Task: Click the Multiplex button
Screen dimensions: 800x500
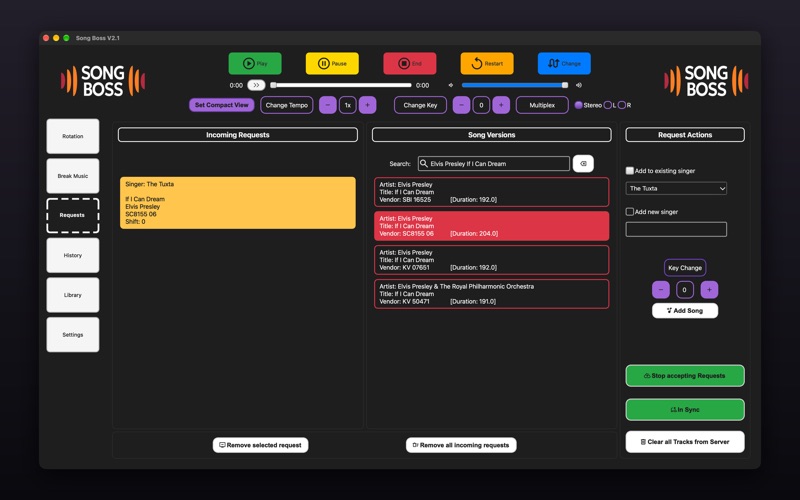Action: tap(542, 105)
